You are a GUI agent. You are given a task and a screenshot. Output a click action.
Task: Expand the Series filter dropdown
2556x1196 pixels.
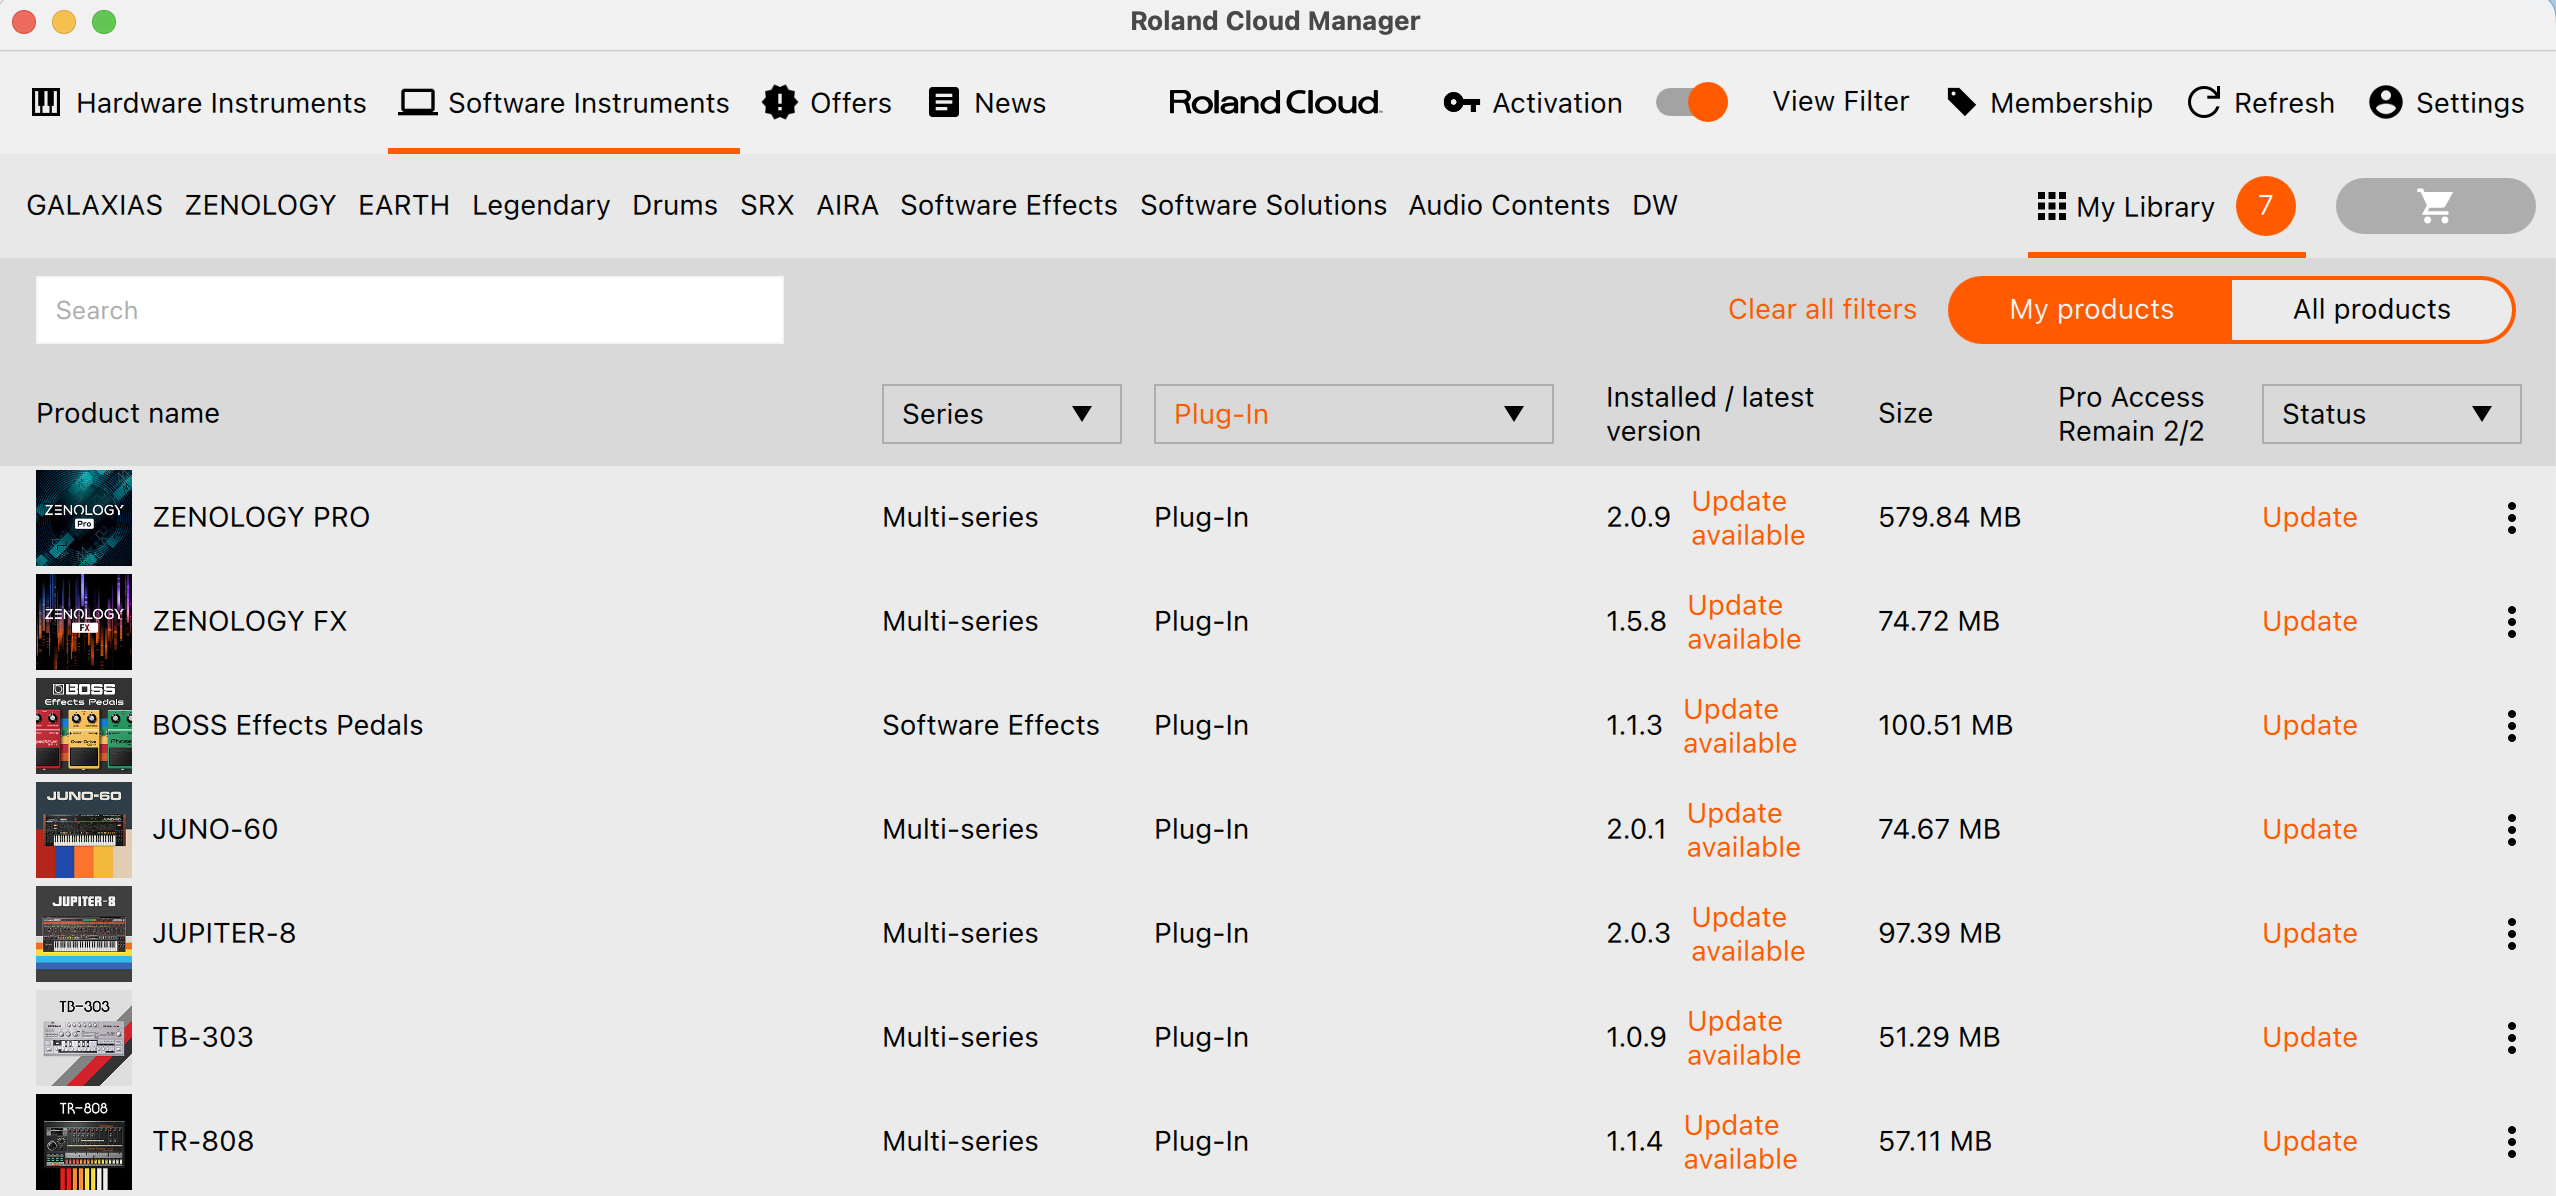click(1001, 414)
